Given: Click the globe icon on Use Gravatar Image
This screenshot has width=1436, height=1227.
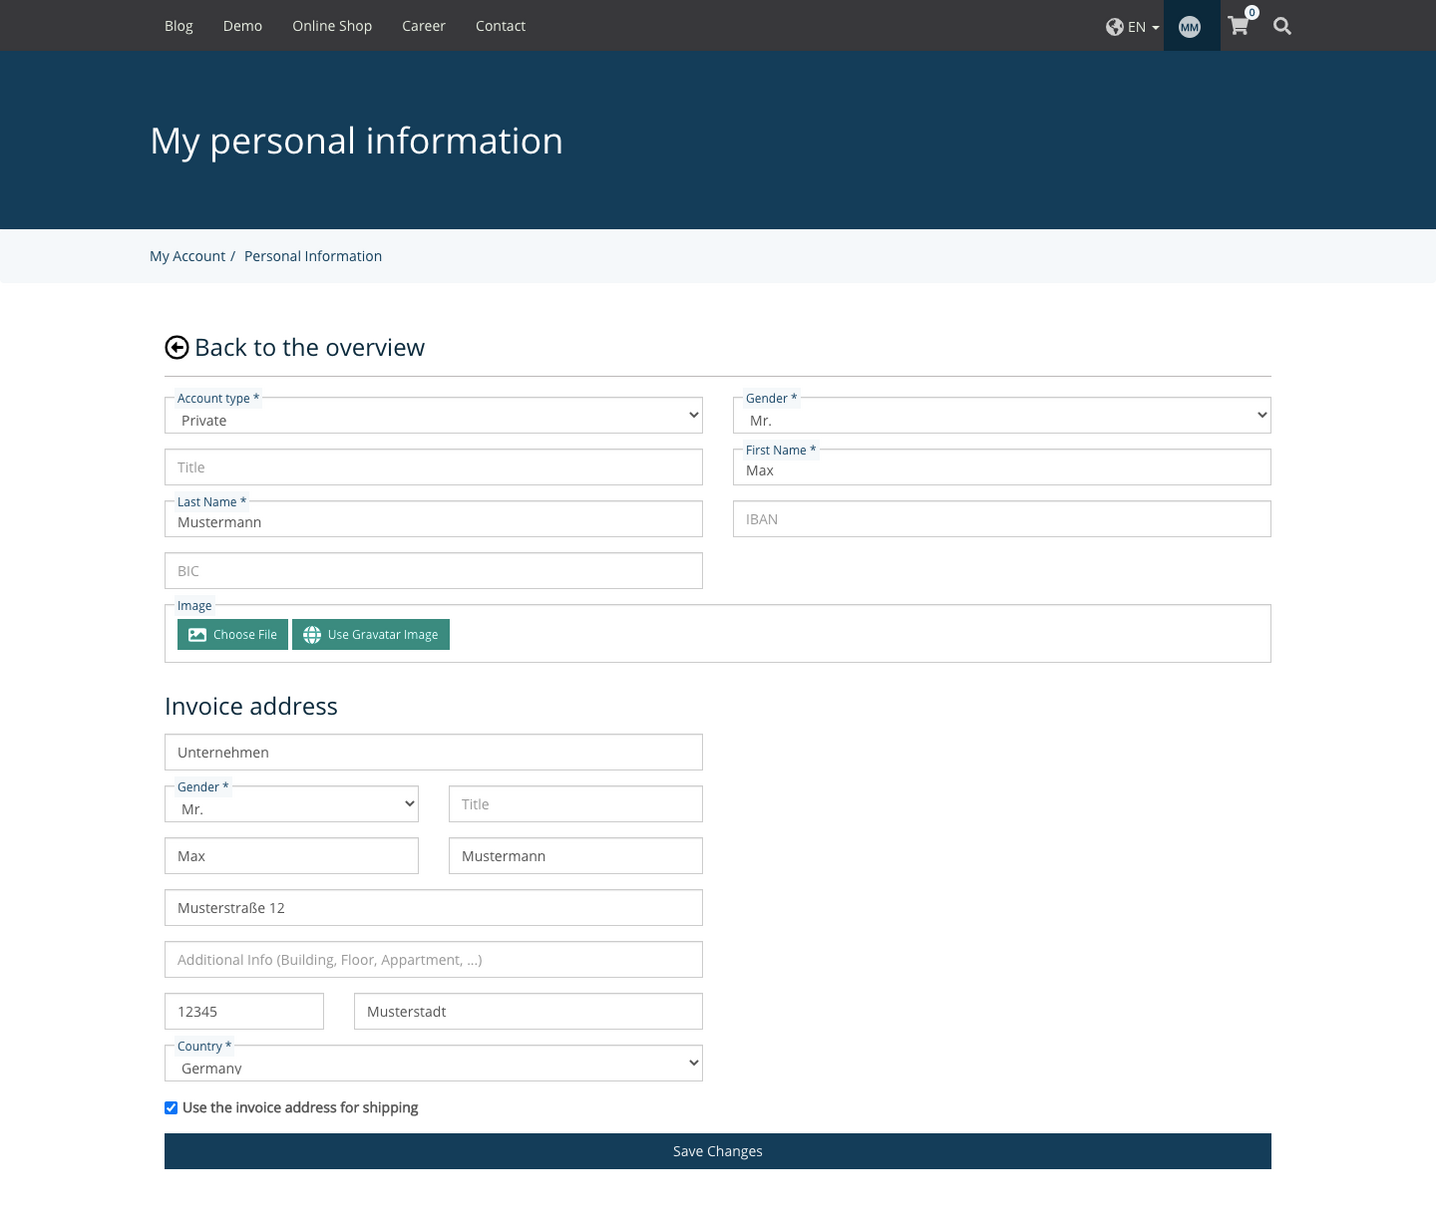Looking at the screenshot, I should point(312,634).
